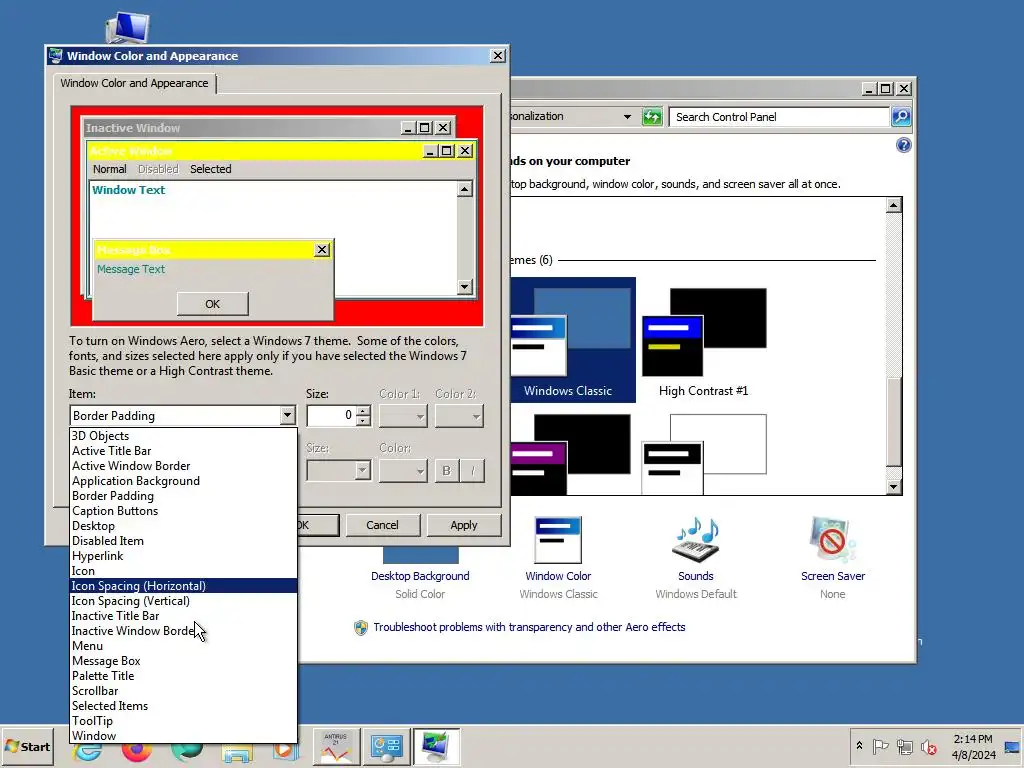This screenshot has height=768, width=1024.
Task: Click the Desktop entry in the item list
Action: pyautogui.click(x=184, y=526)
